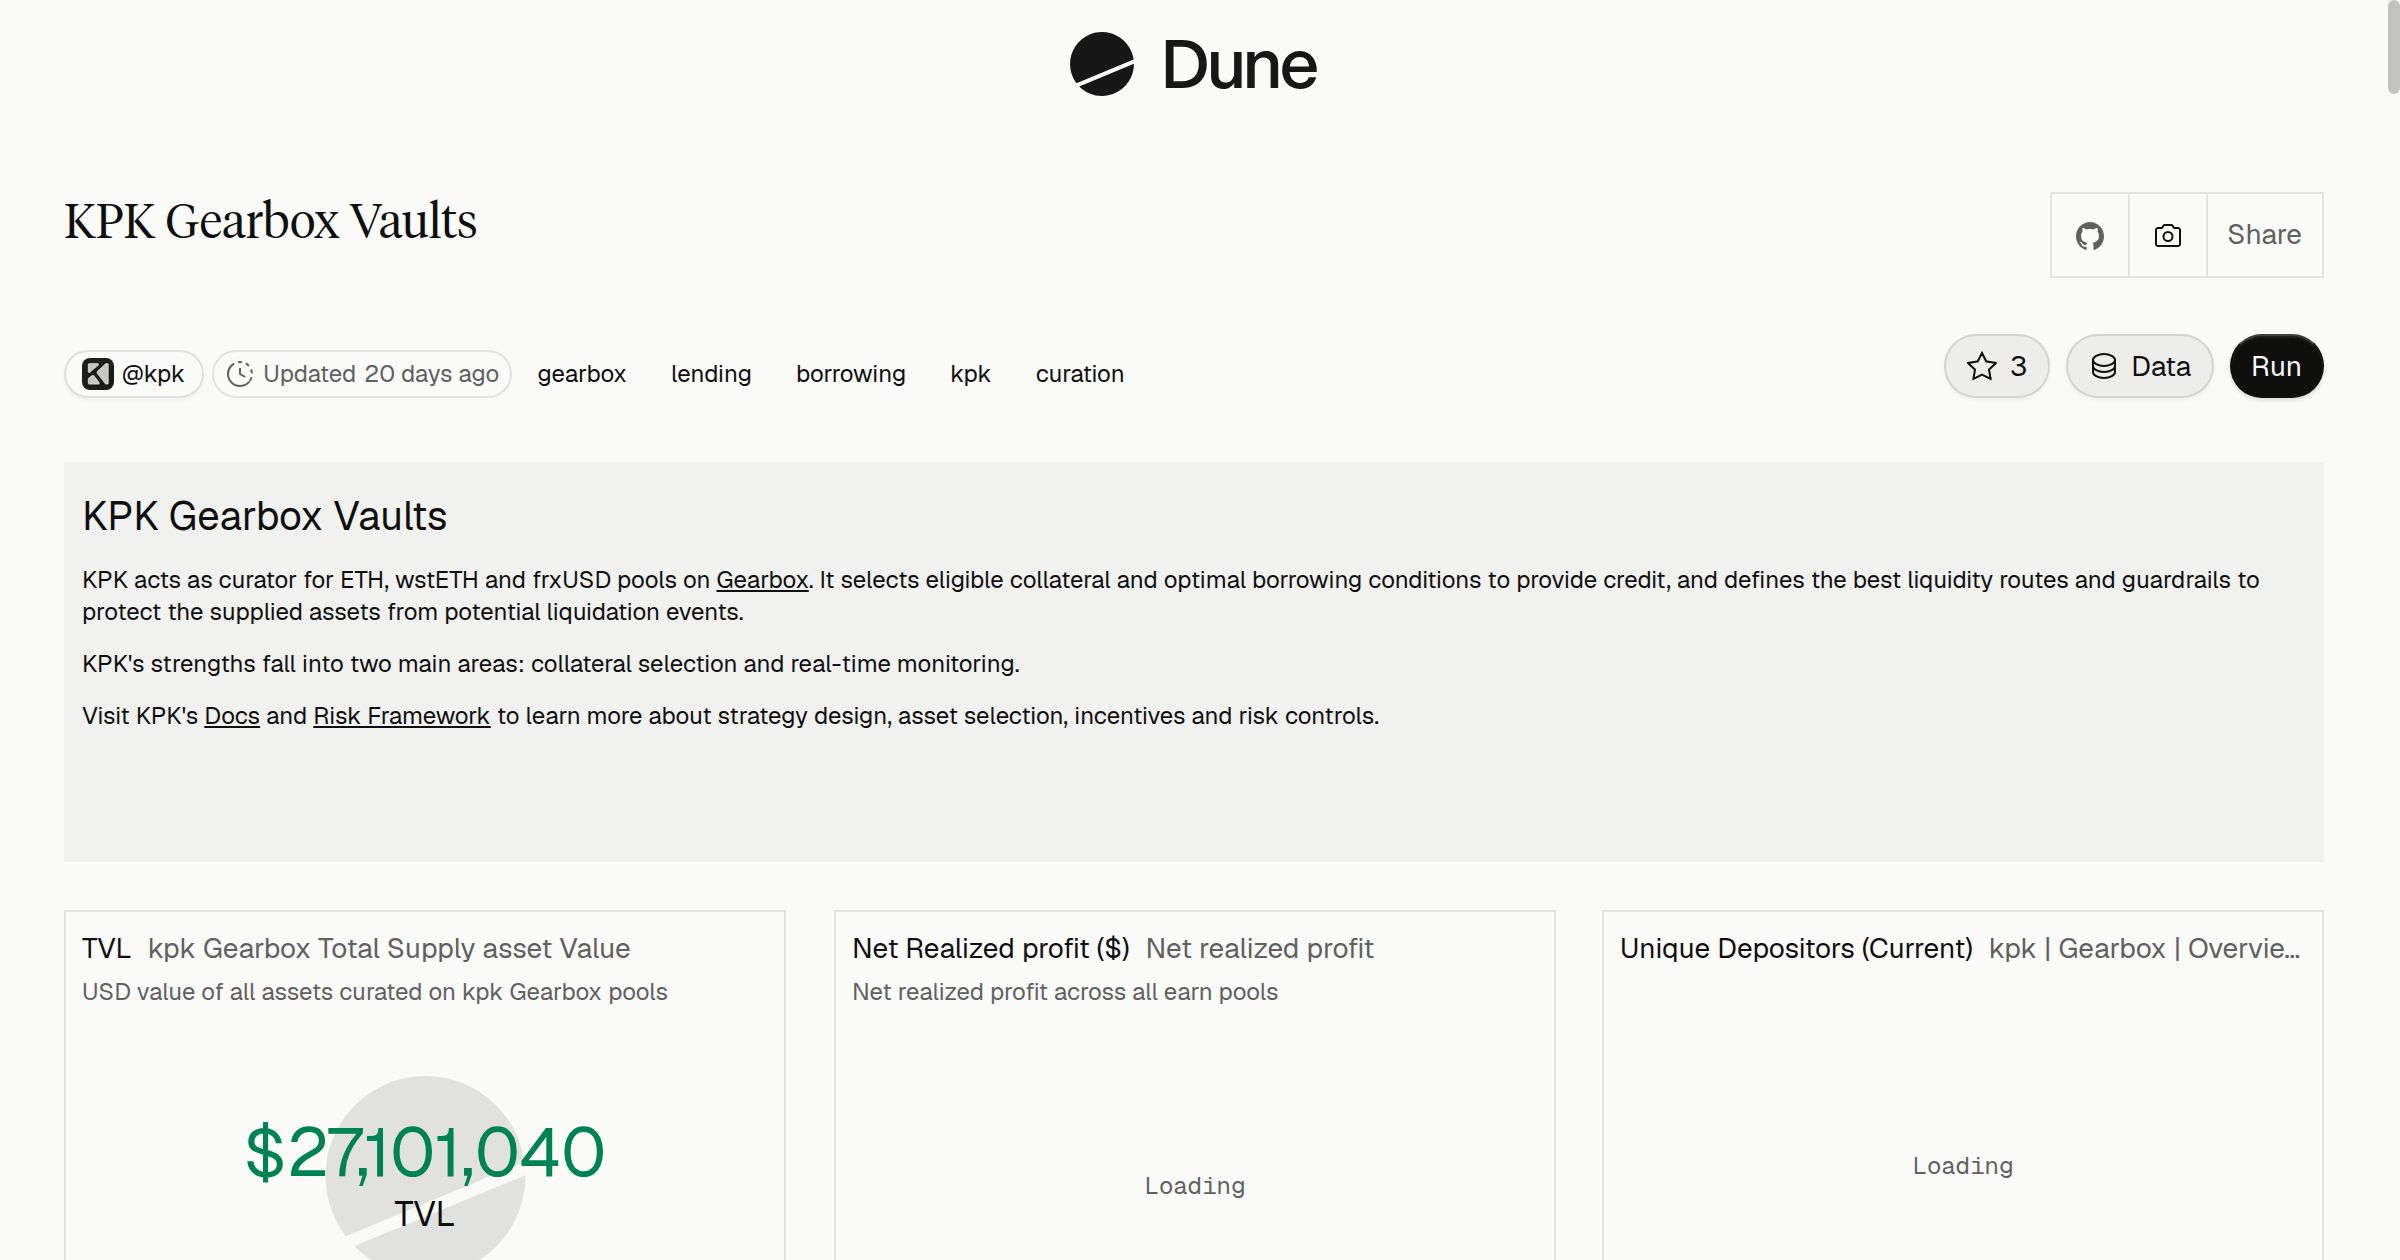Click 'Net realized profit across all earn pools' text
The image size is (2400, 1260).
[1065, 992]
